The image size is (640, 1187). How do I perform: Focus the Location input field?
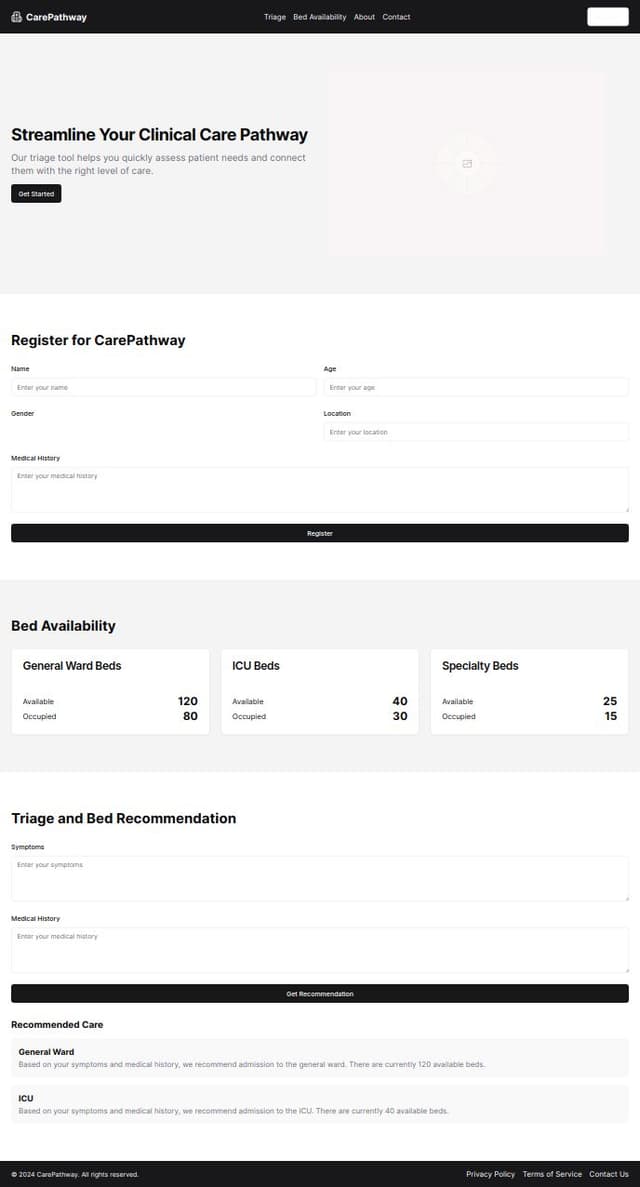(x=476, y=431)
